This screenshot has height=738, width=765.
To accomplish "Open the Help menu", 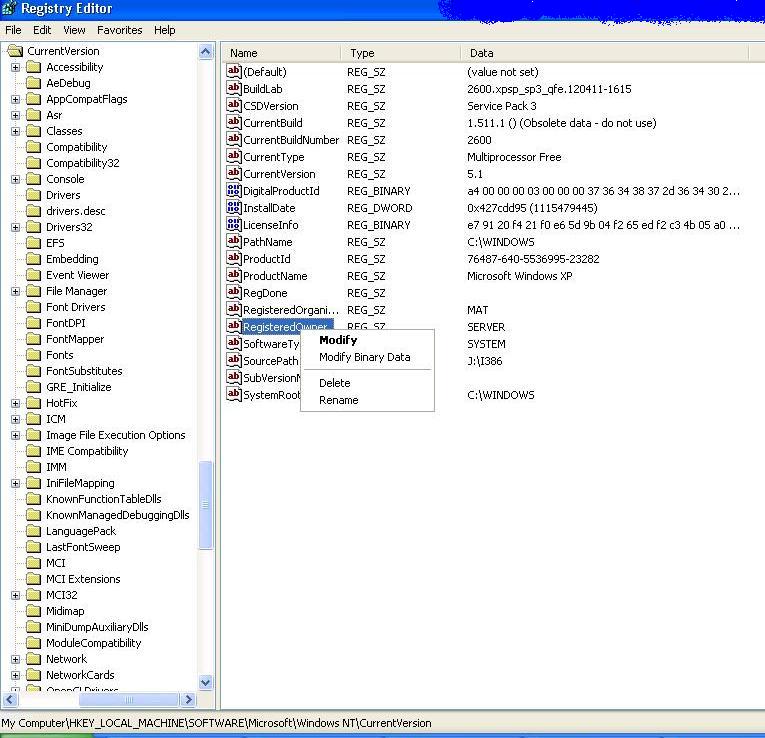I will 164,30.
